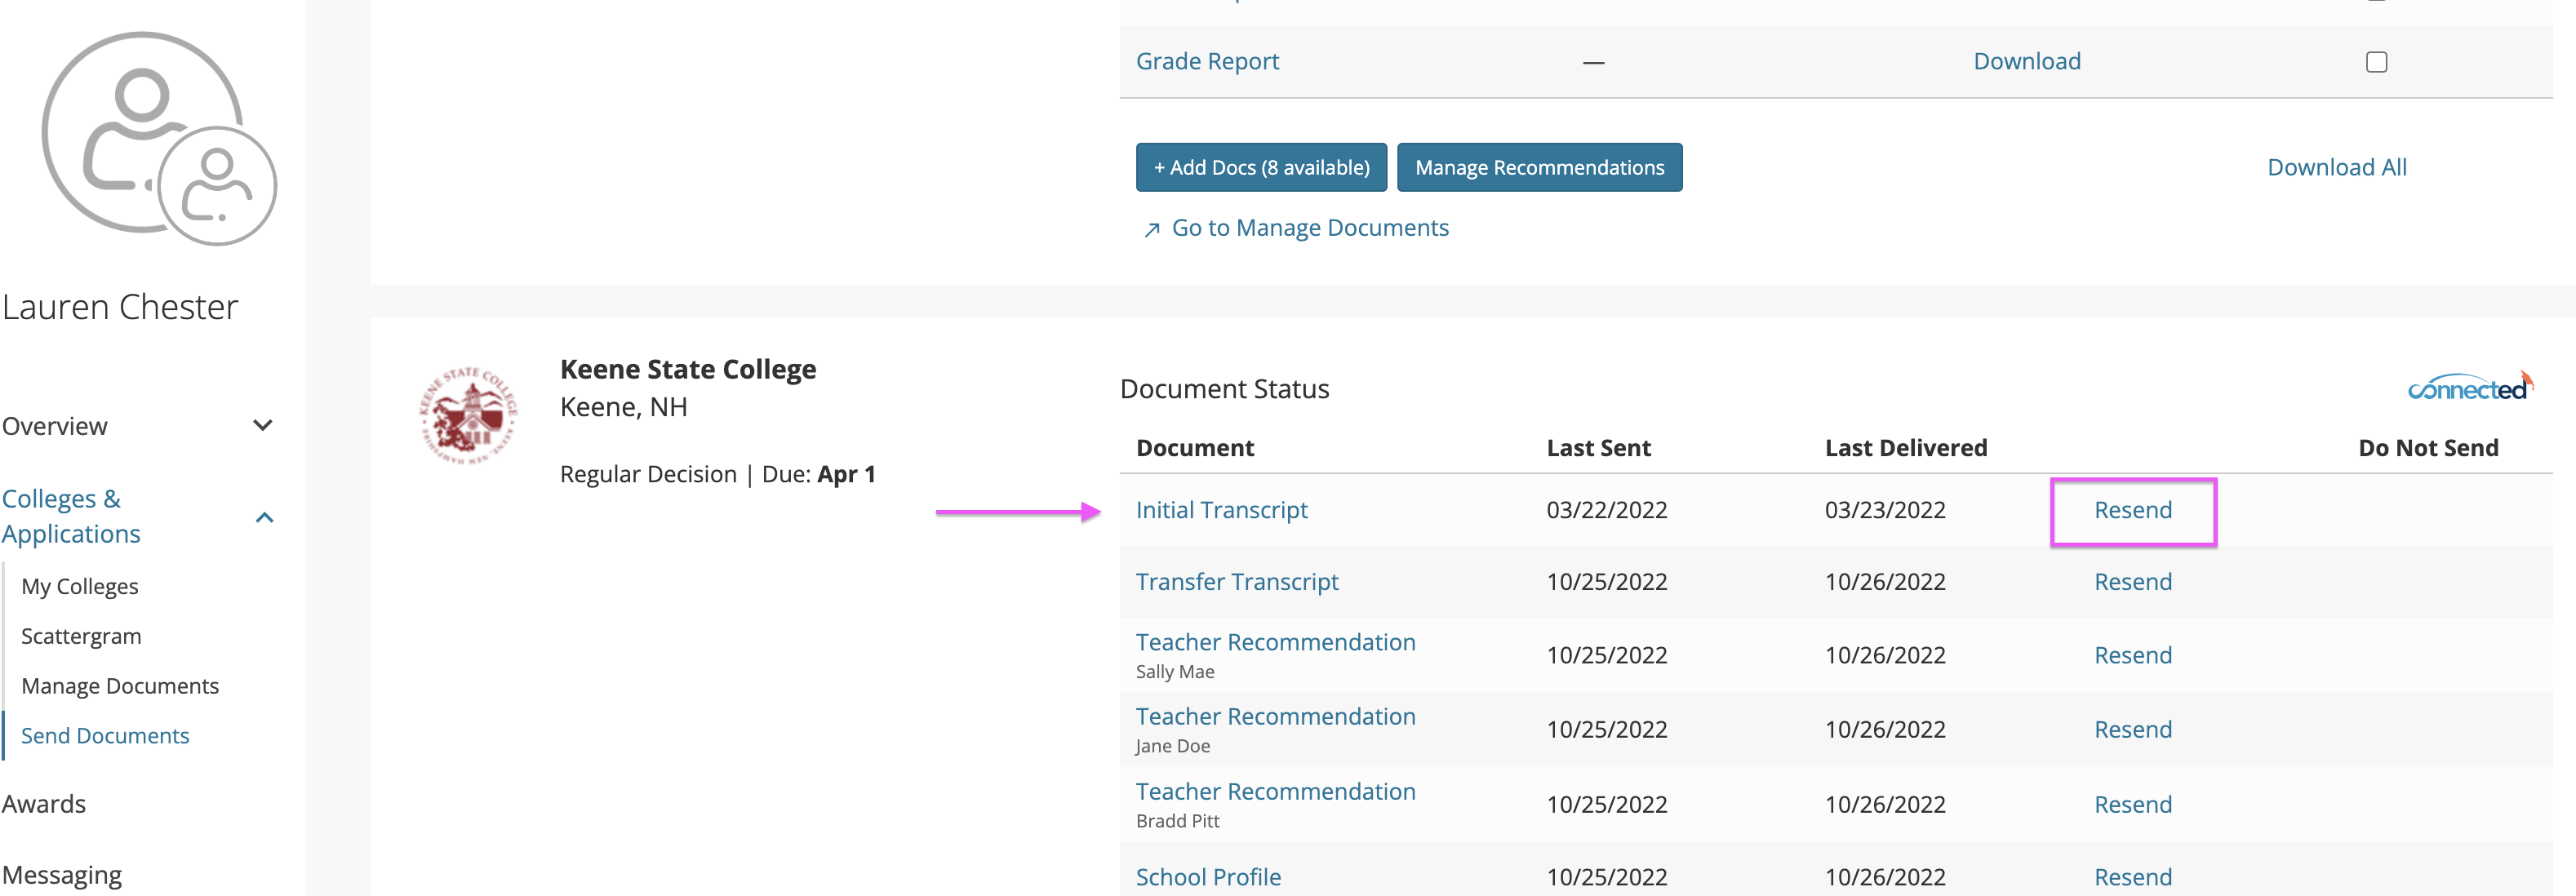
Task: Collapse the Colleges & Applications chevron
Action: tap(264, 517)
